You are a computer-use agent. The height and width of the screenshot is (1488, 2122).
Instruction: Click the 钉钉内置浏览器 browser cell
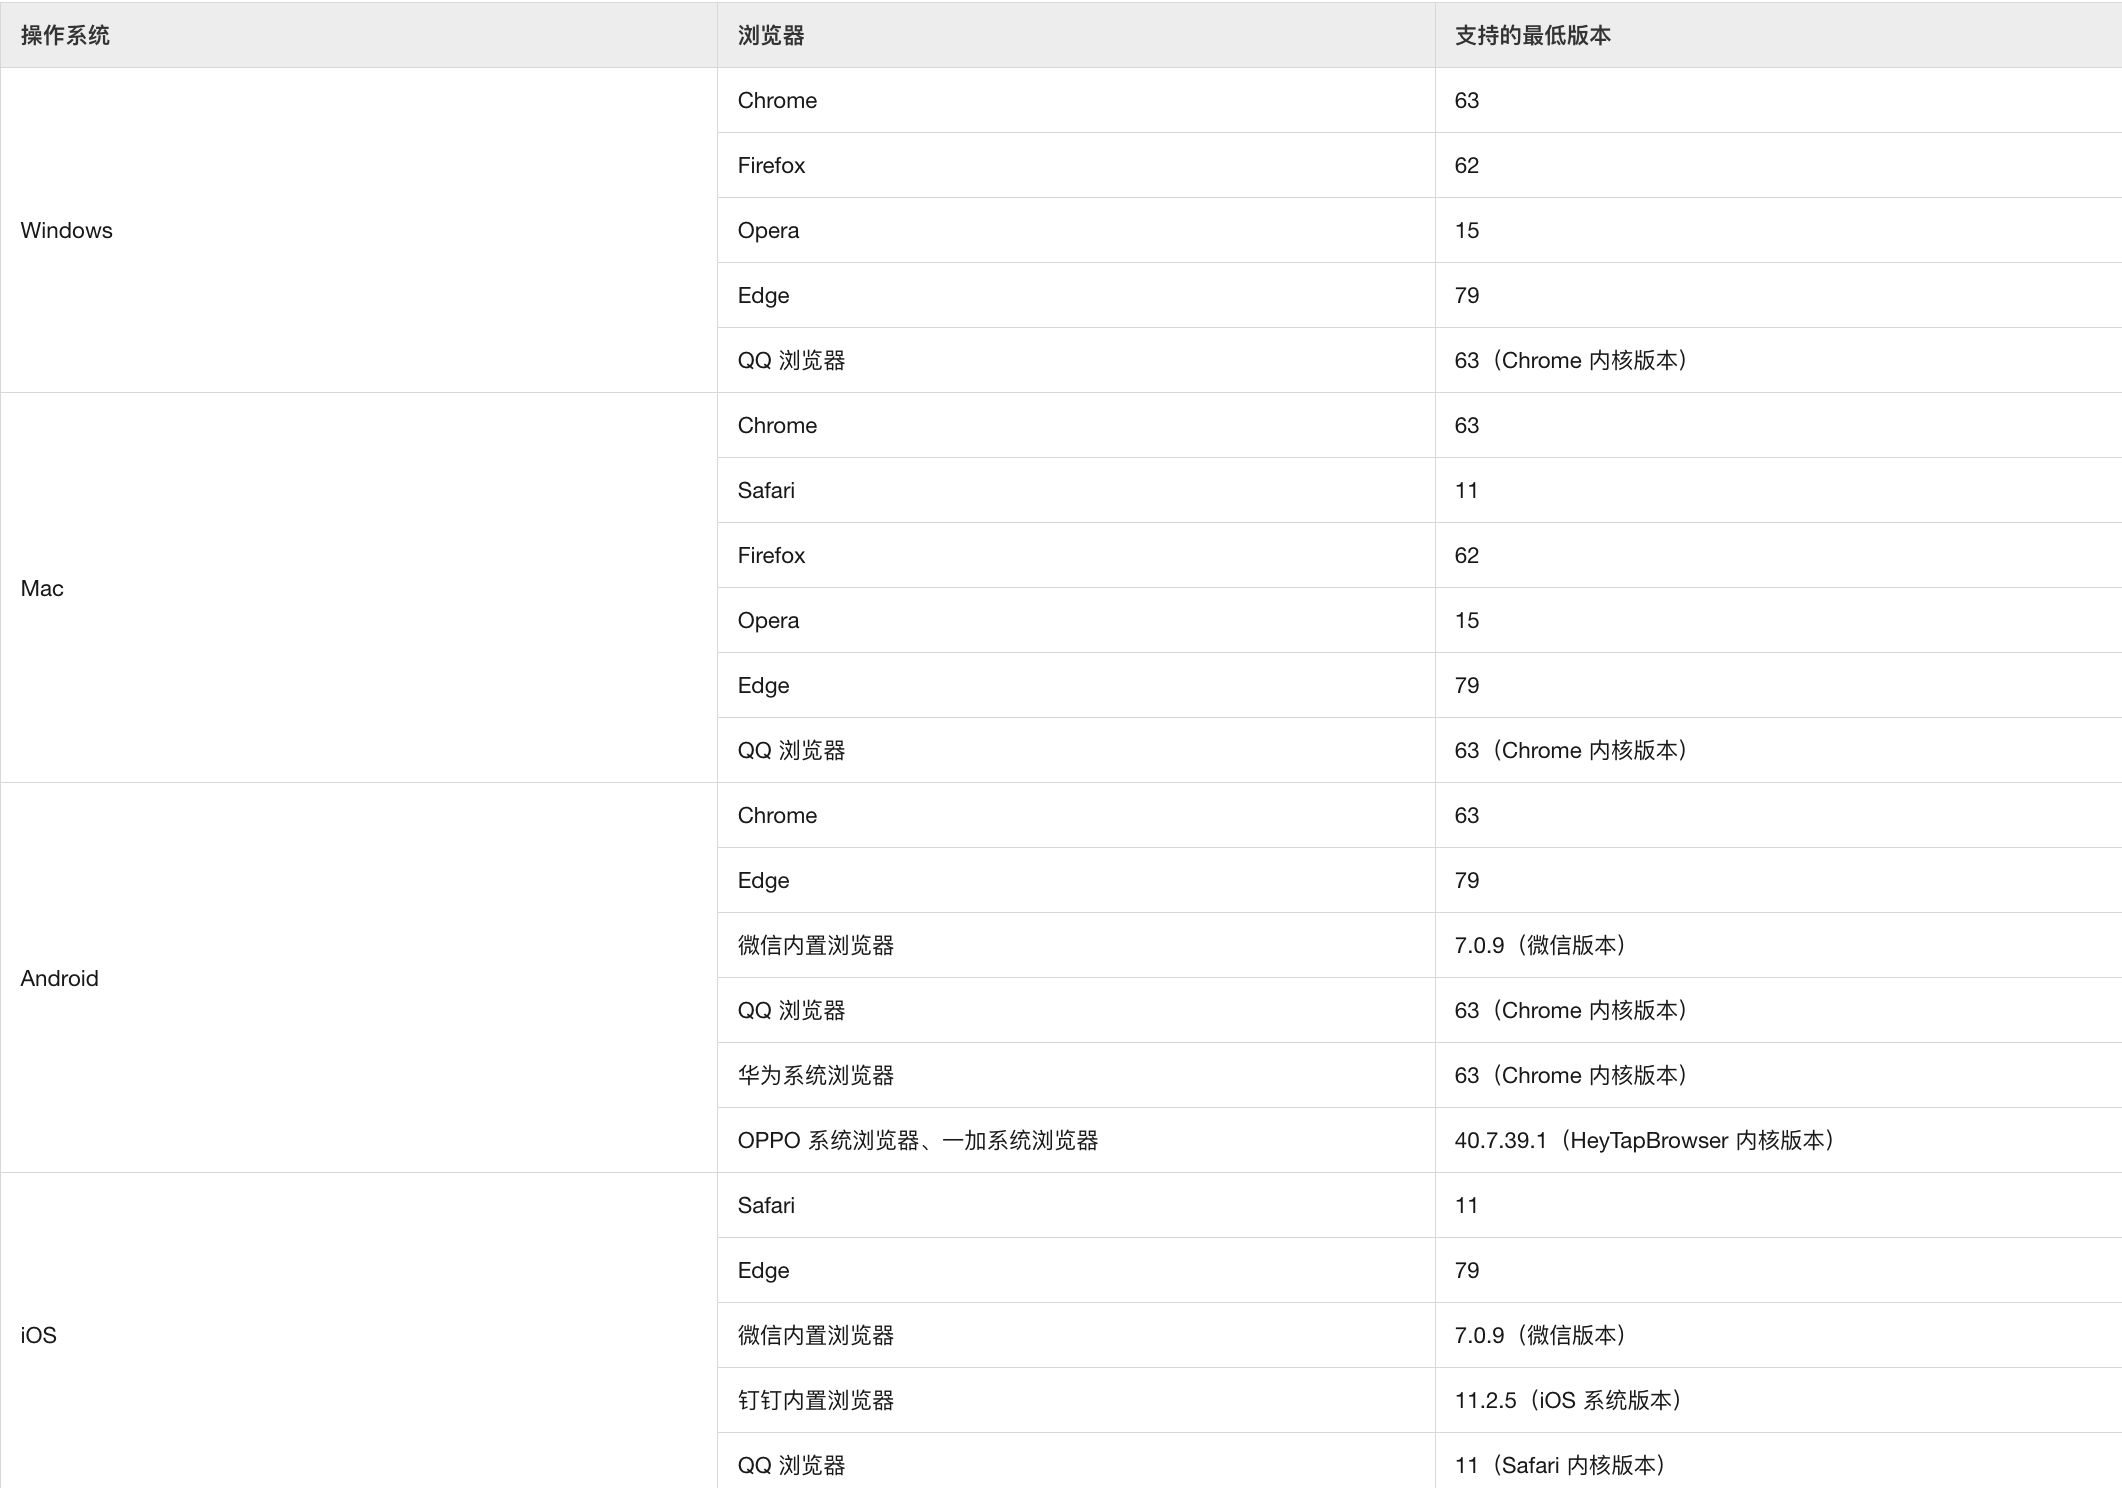[816, 1400]
